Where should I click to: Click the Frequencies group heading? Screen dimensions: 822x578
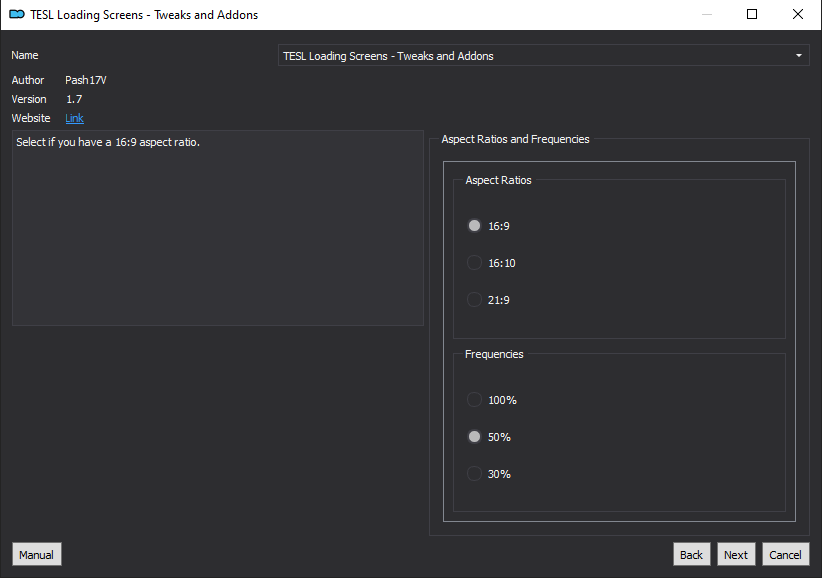click(494, 354)
